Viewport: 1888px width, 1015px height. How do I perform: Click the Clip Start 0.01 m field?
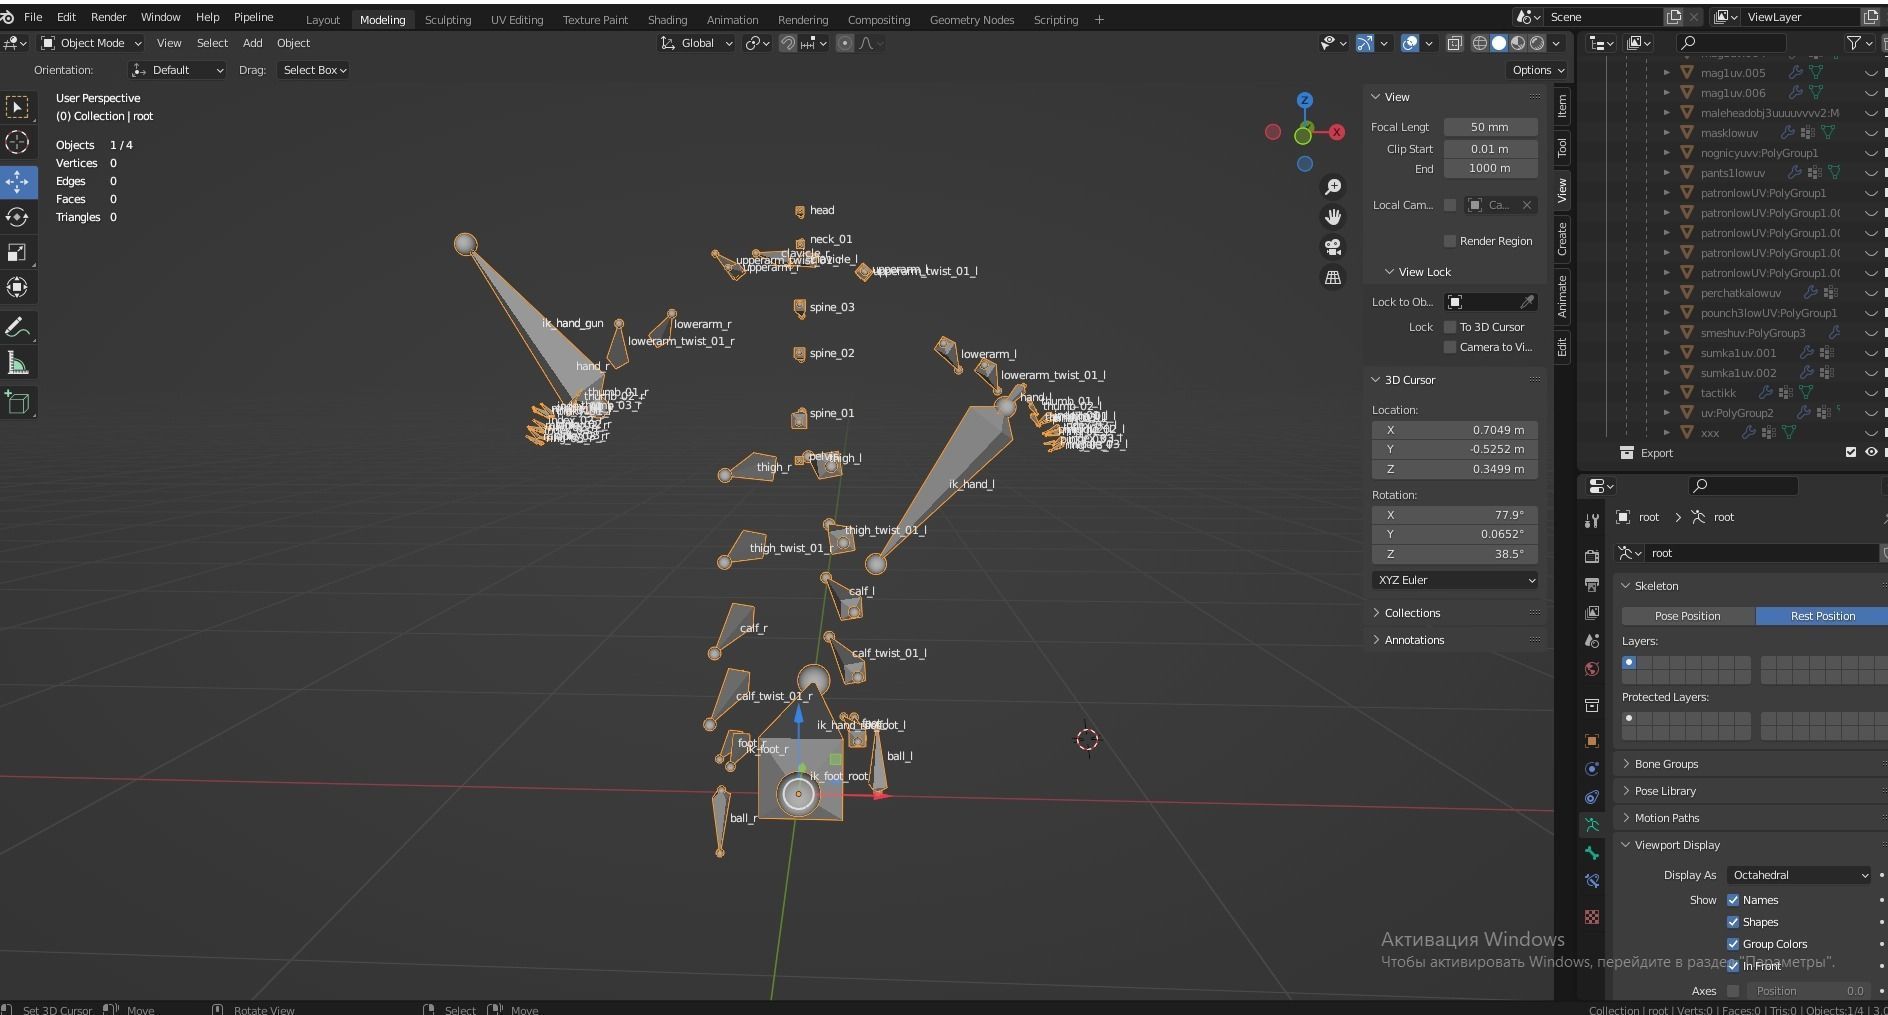(1489, 149)
